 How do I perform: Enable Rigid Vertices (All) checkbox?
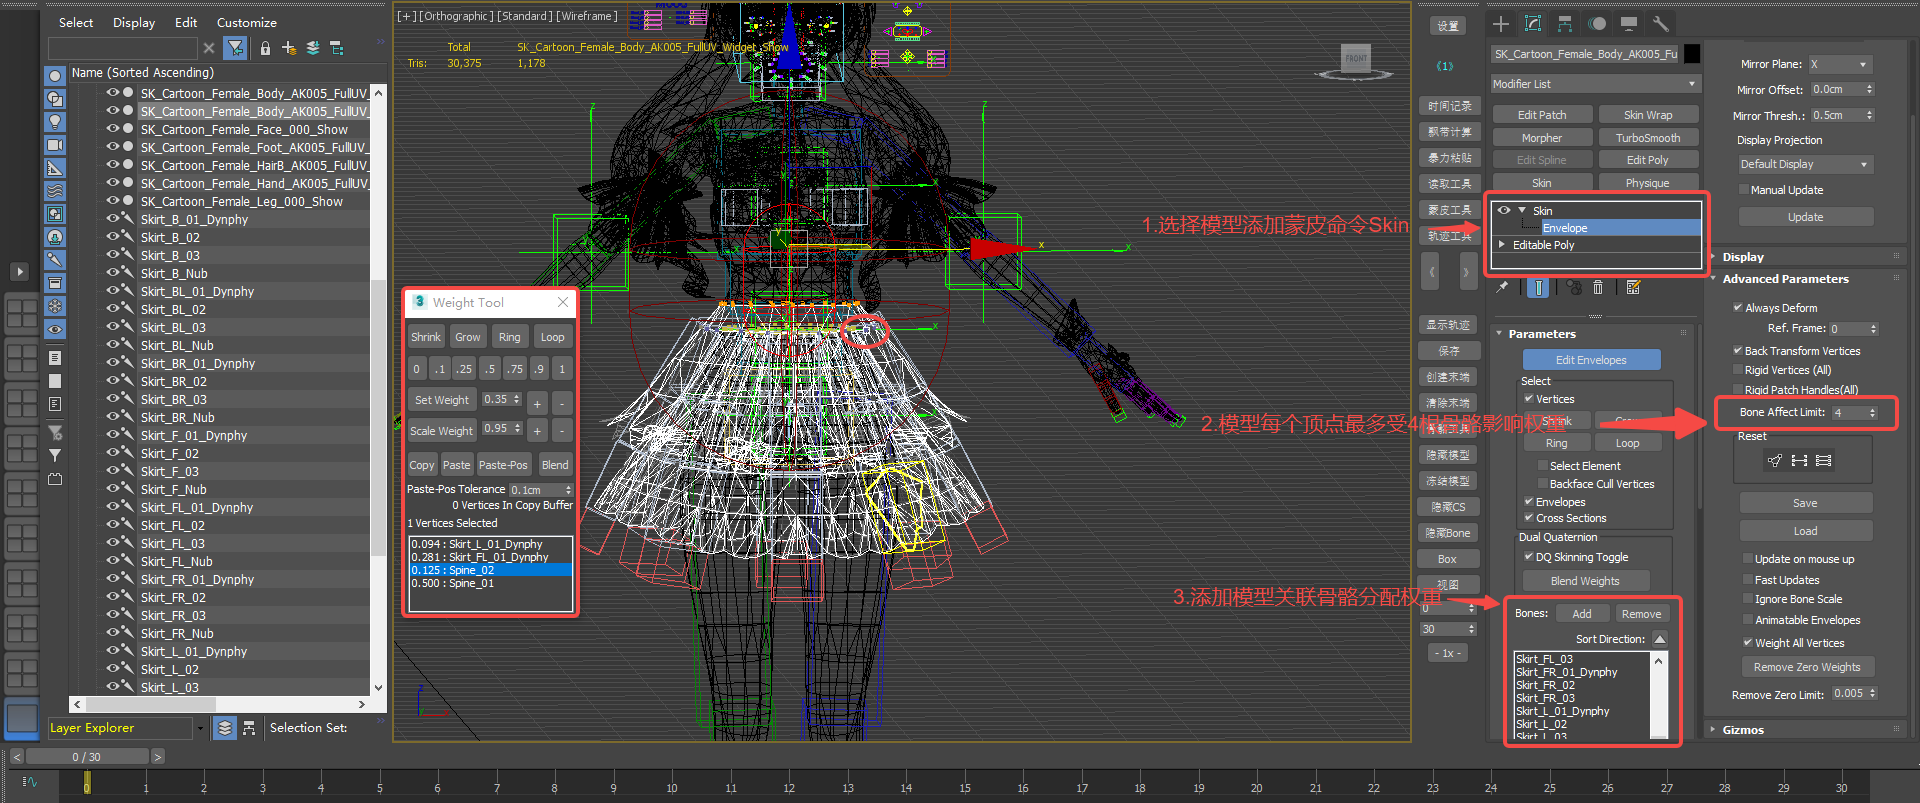tap(1738, 370)
